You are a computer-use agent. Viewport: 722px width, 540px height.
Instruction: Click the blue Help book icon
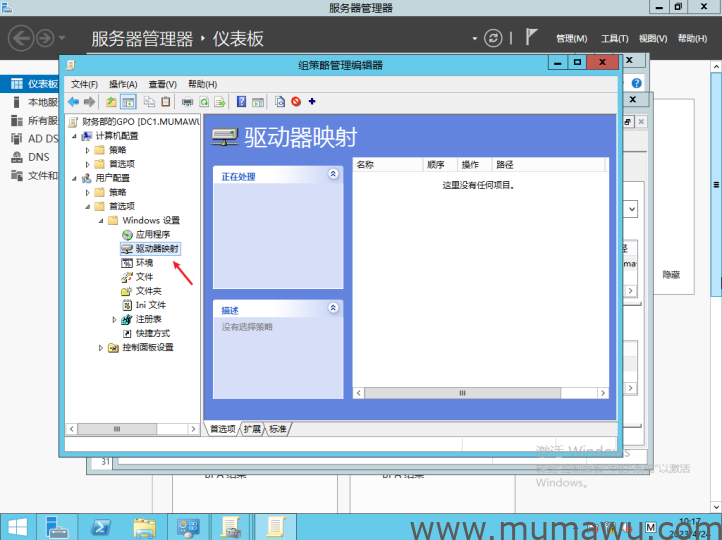coord(242,102)
